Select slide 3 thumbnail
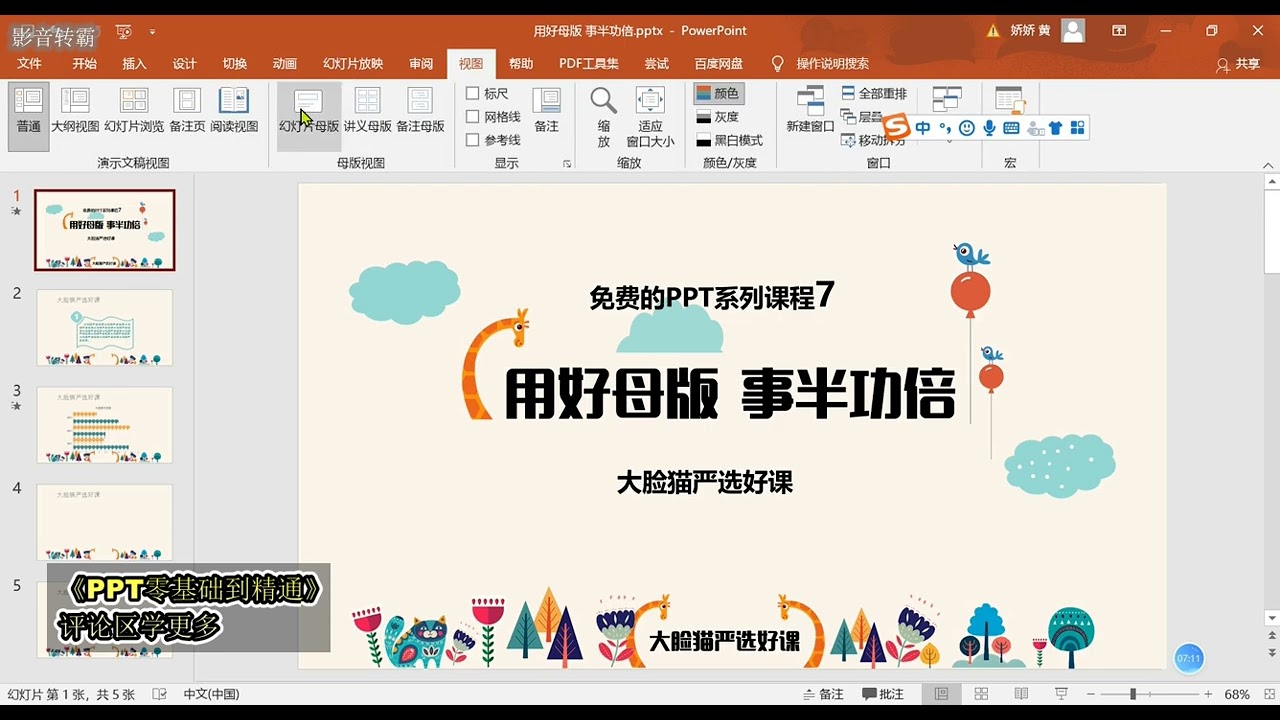1280x720 pixels. click(x=105, y=425)
